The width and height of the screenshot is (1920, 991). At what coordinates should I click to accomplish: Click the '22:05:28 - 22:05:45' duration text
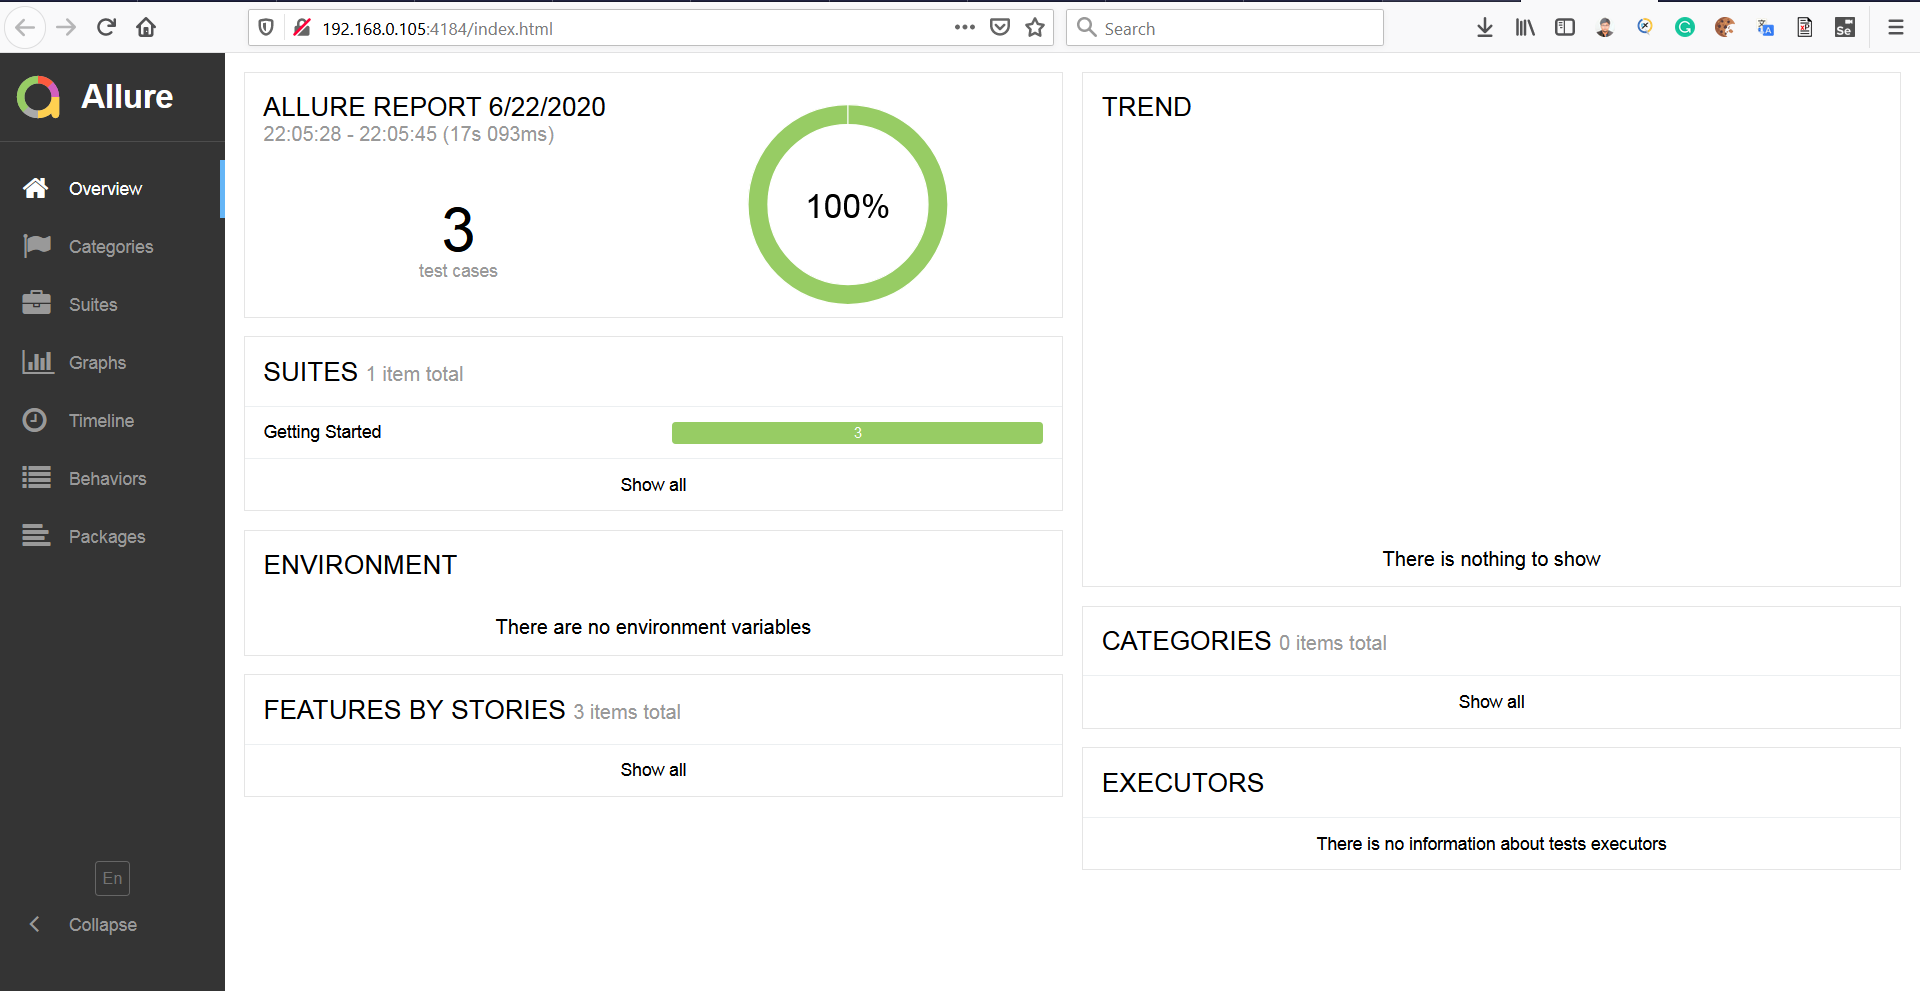408,134
